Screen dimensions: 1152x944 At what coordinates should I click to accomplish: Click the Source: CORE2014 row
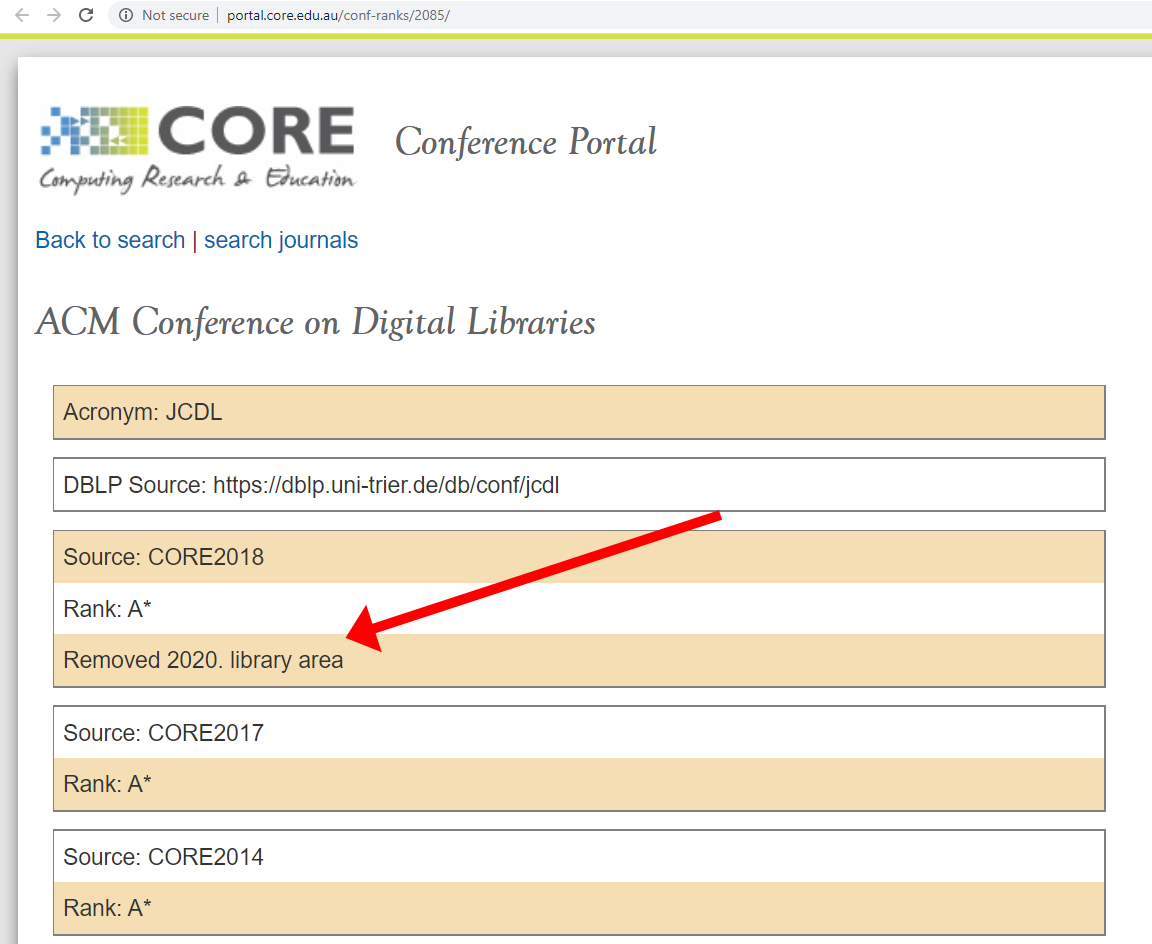tap(579, 857)
